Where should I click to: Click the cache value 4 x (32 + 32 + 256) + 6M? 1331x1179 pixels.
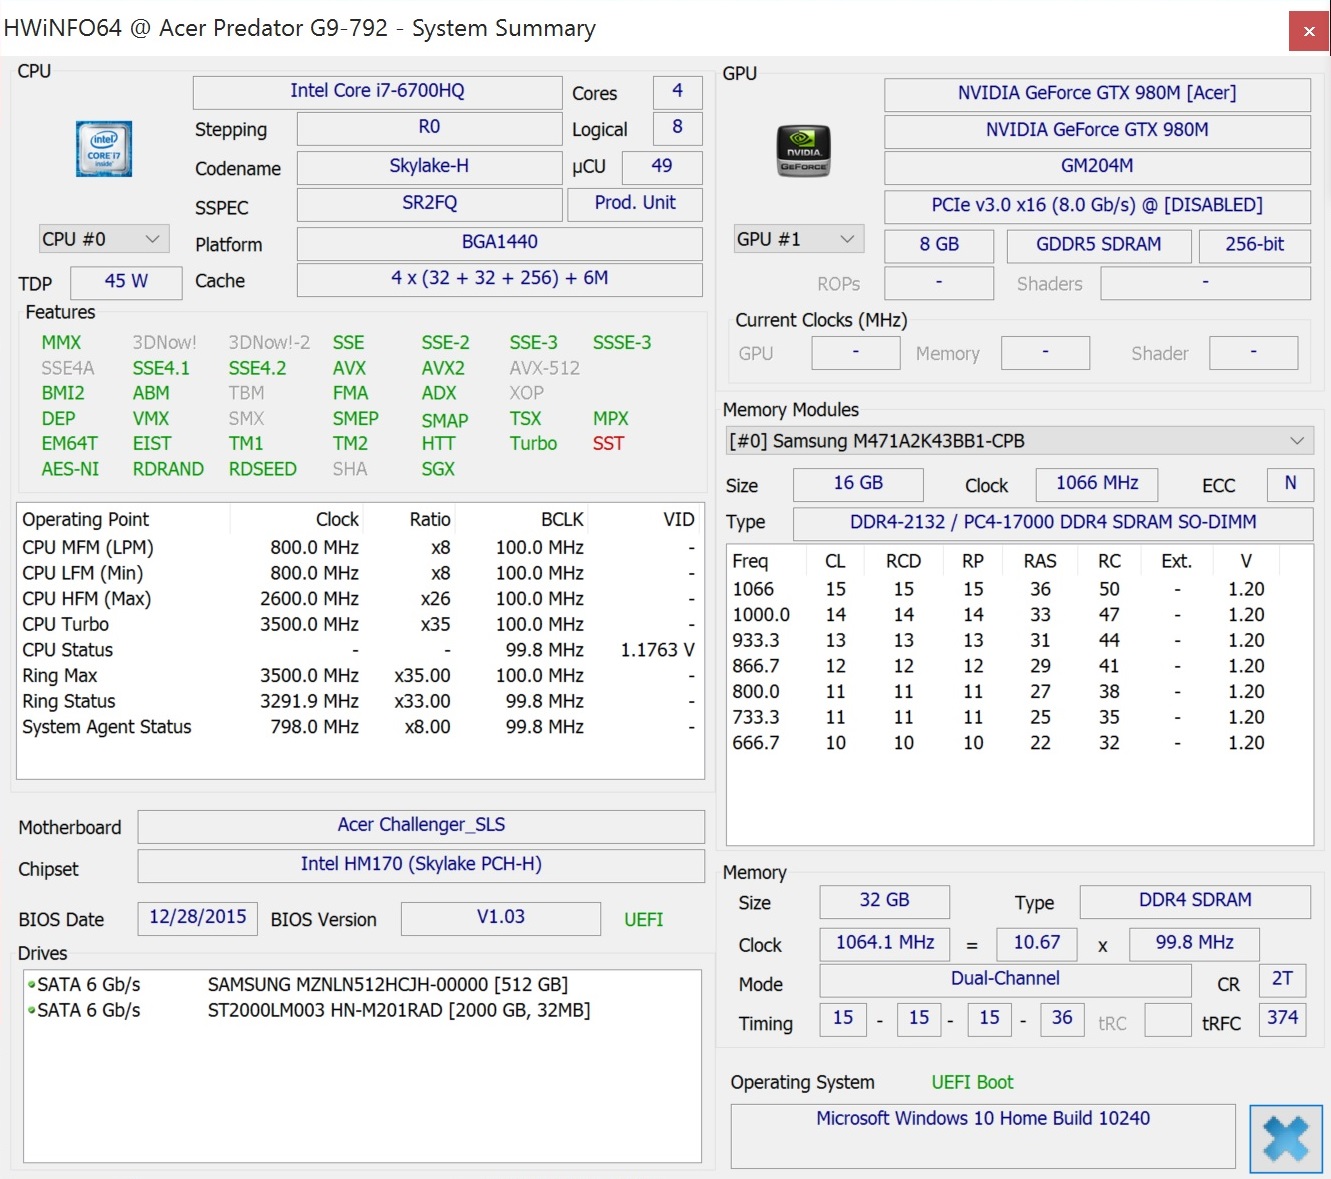coord(499,279)
